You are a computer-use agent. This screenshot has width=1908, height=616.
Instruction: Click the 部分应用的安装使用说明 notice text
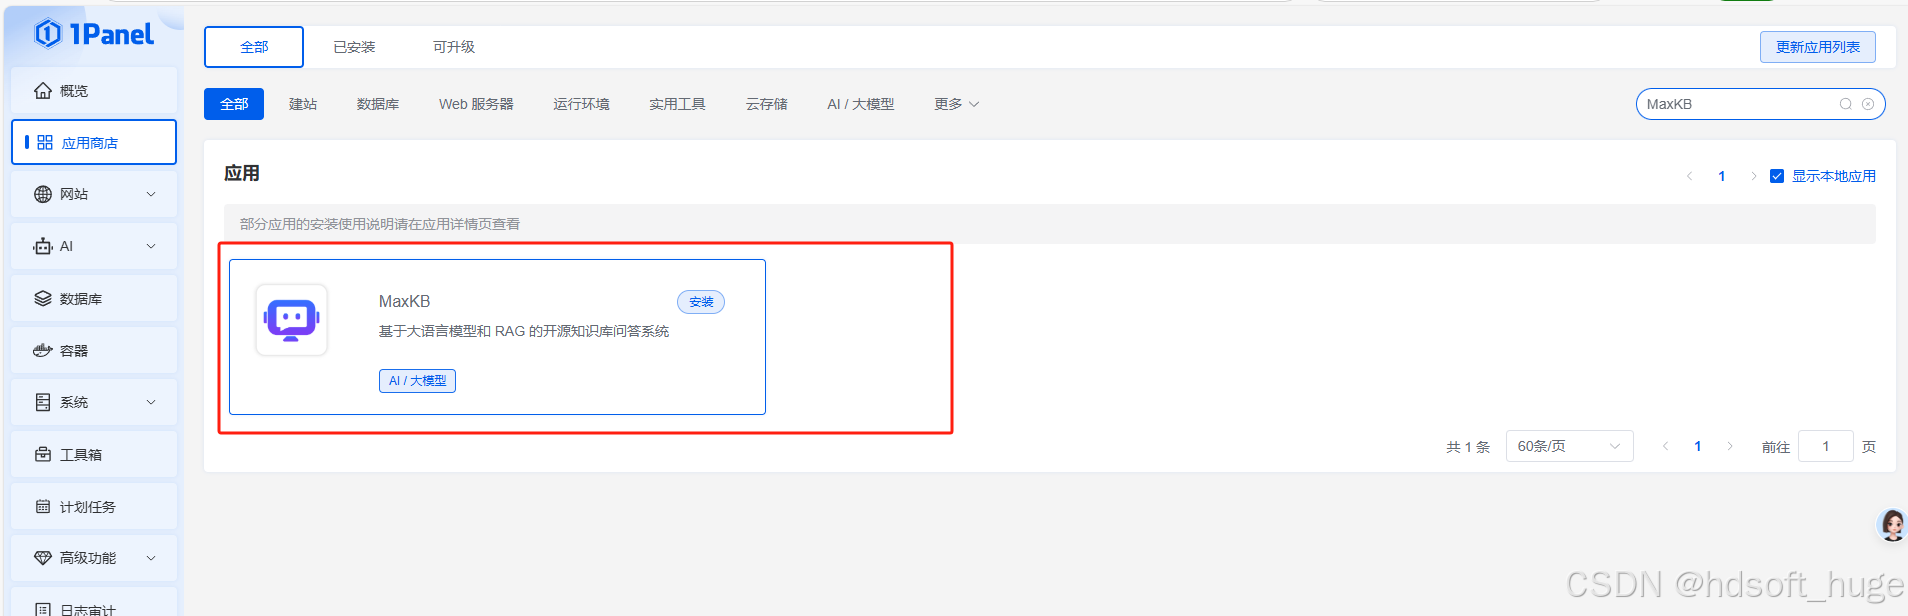(380, 224)
